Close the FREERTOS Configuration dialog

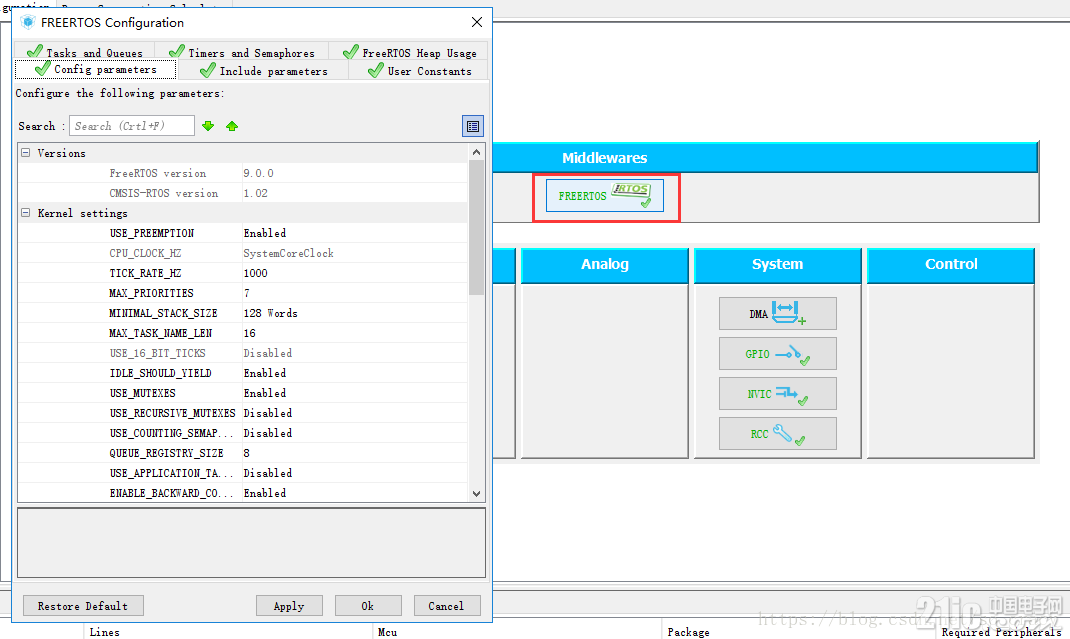coord(477,22)
